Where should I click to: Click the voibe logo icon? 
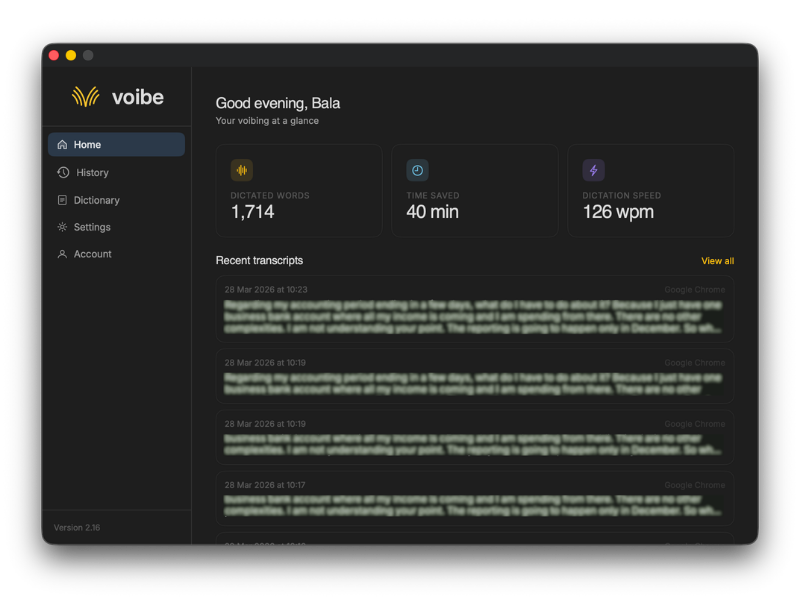(x=85, y=97)
